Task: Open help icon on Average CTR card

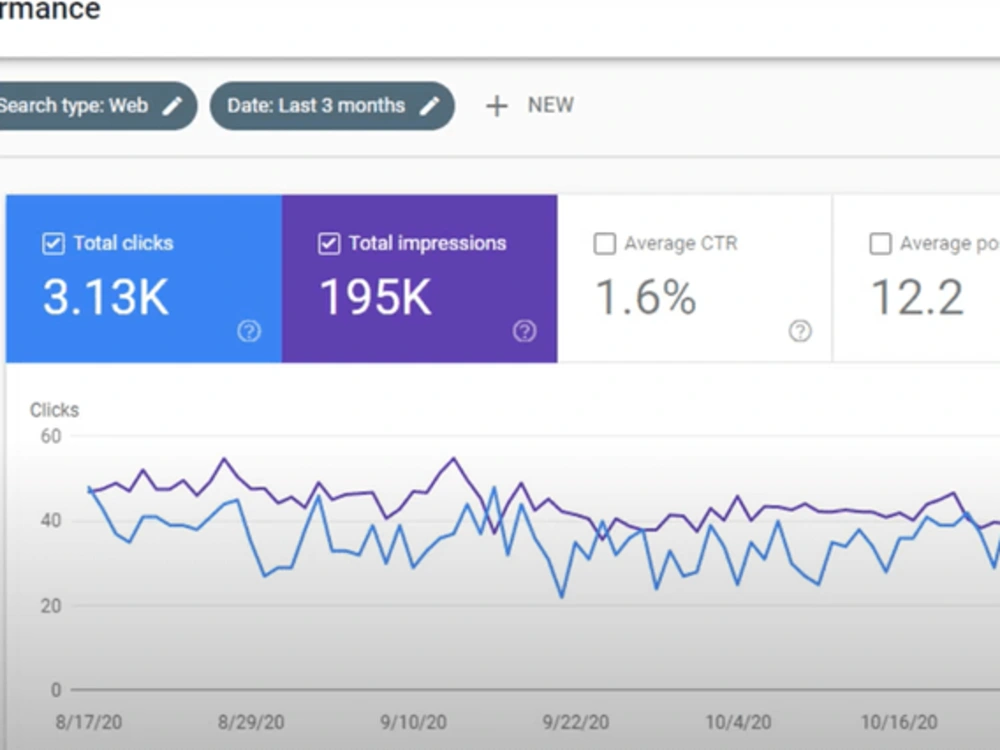Action: pos(800,331)
